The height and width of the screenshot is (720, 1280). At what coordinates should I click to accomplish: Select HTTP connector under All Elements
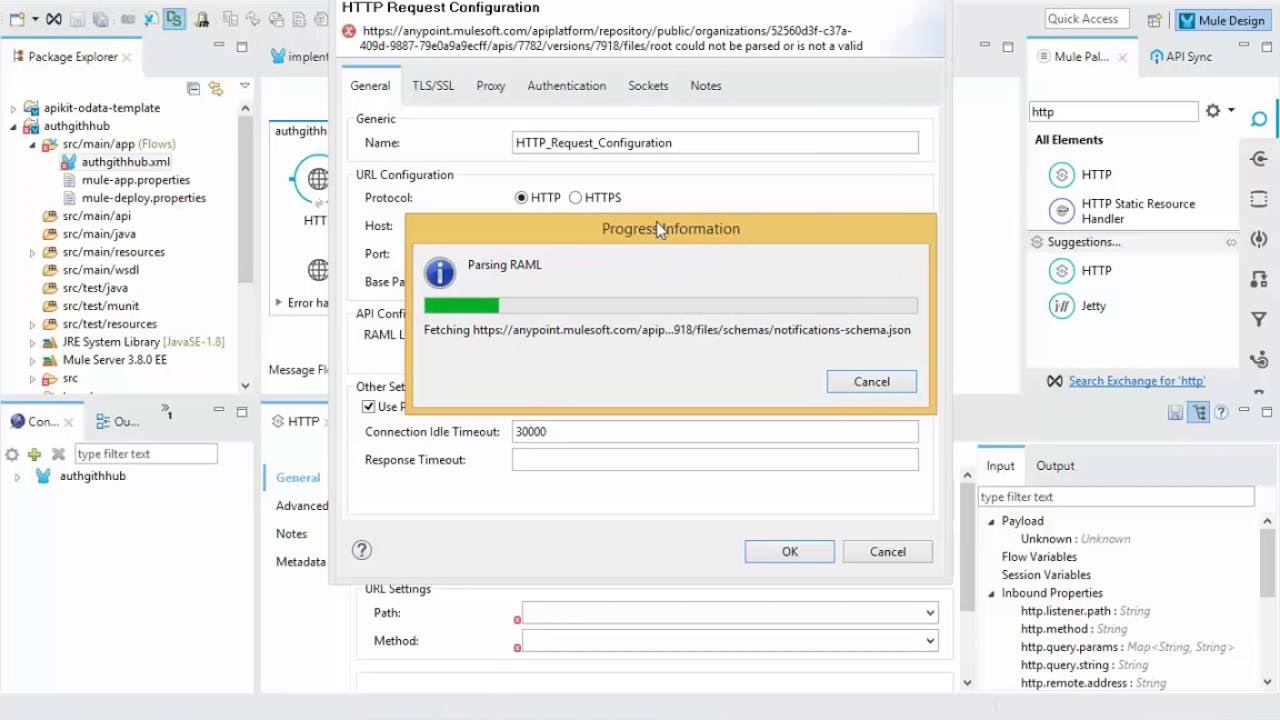pos(1080,175)
